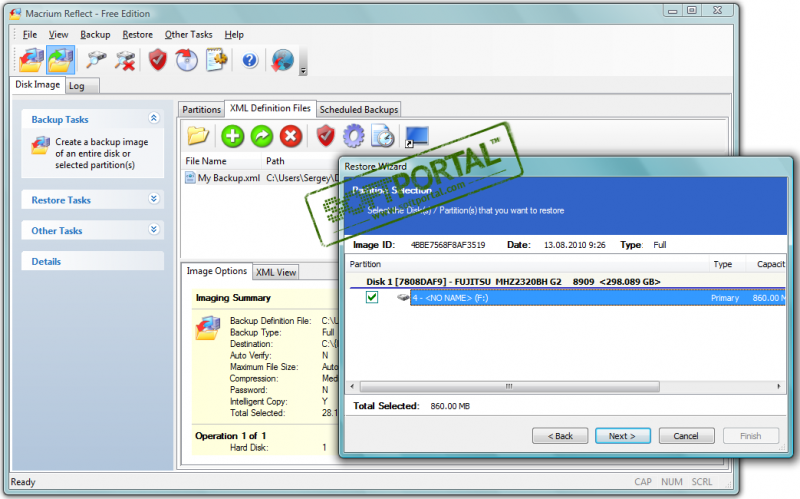Expand the Other Tasks panel
Image resolution: width=800 pixels, height=499 pixels.
click(154, 230)
